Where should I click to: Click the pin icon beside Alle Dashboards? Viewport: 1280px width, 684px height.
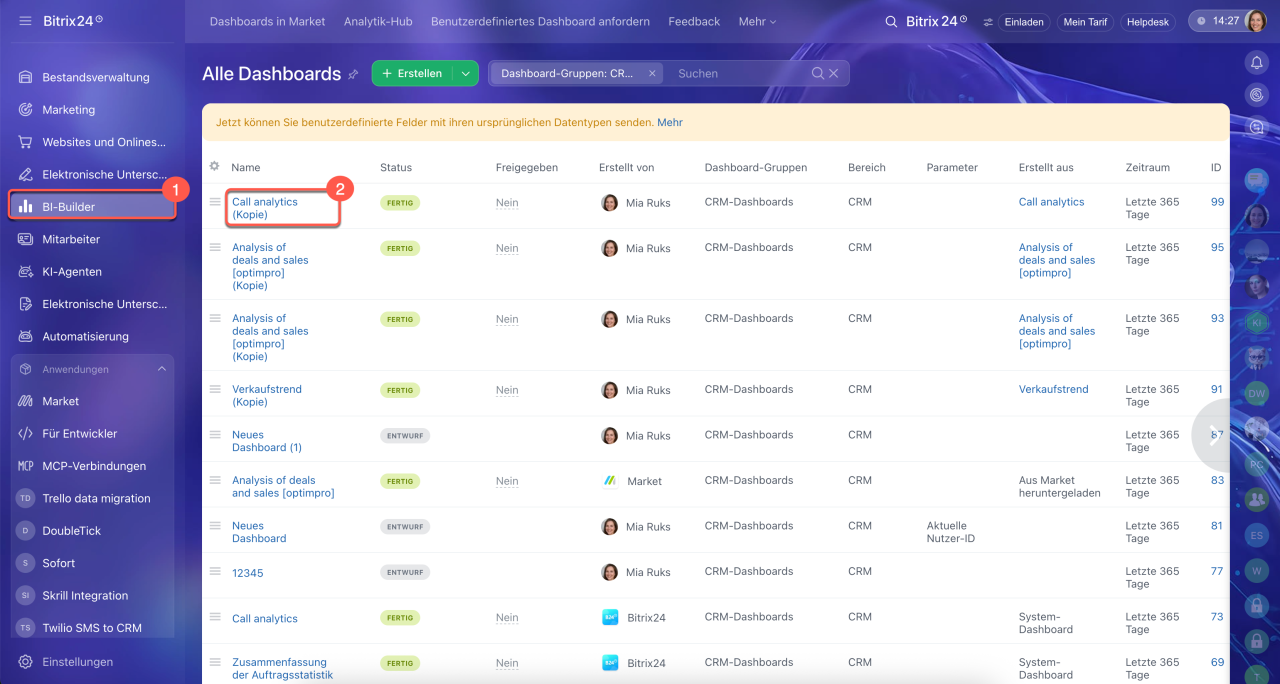coord(353,74)
